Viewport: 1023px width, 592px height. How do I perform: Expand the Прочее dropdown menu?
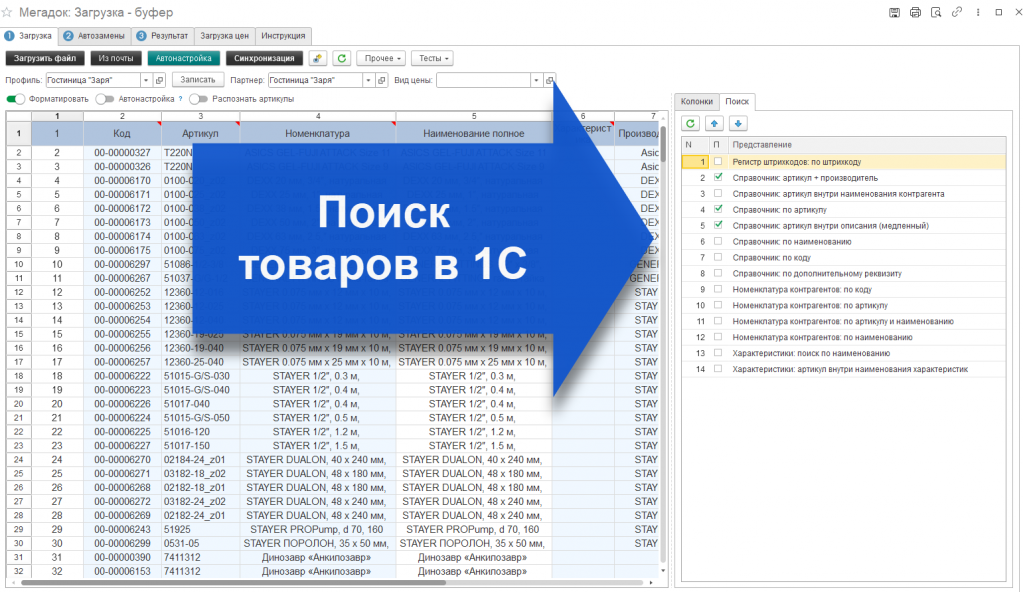pos(382,58)
